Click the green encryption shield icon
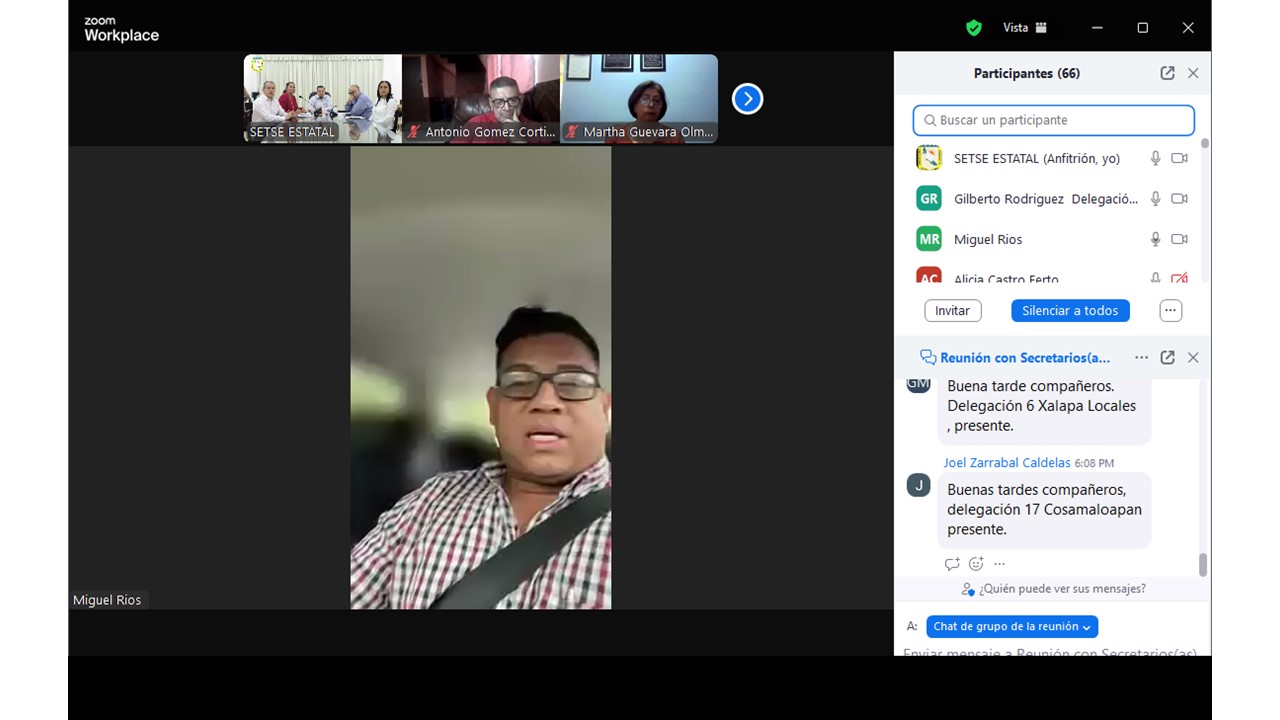The width and height of the screenshot is (1280, 720). tap(973, 28)
